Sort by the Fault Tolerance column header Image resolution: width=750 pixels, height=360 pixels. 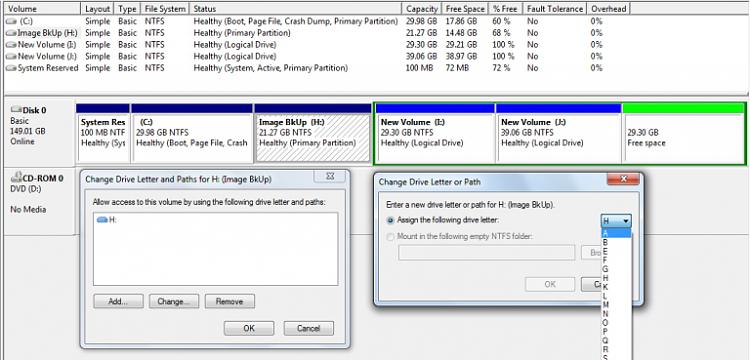pos(555,9)
